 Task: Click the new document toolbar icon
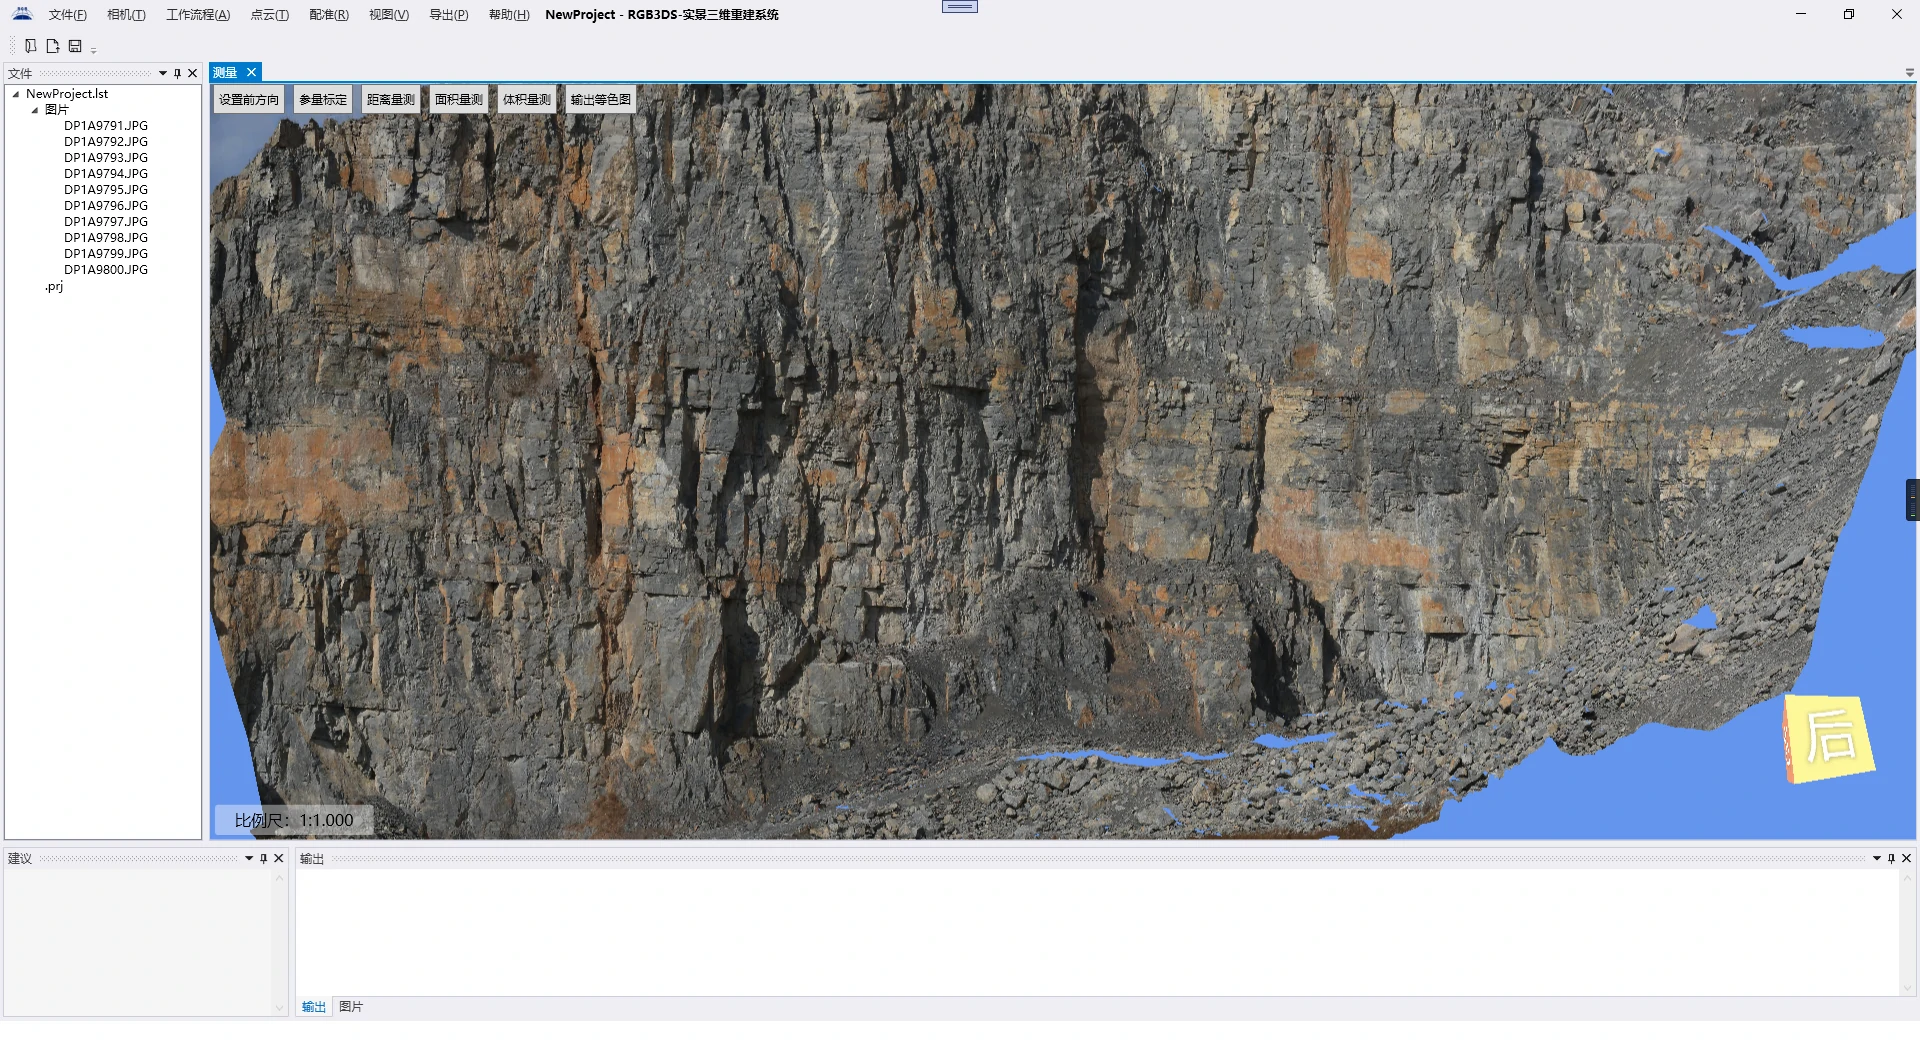click(53, 46)
